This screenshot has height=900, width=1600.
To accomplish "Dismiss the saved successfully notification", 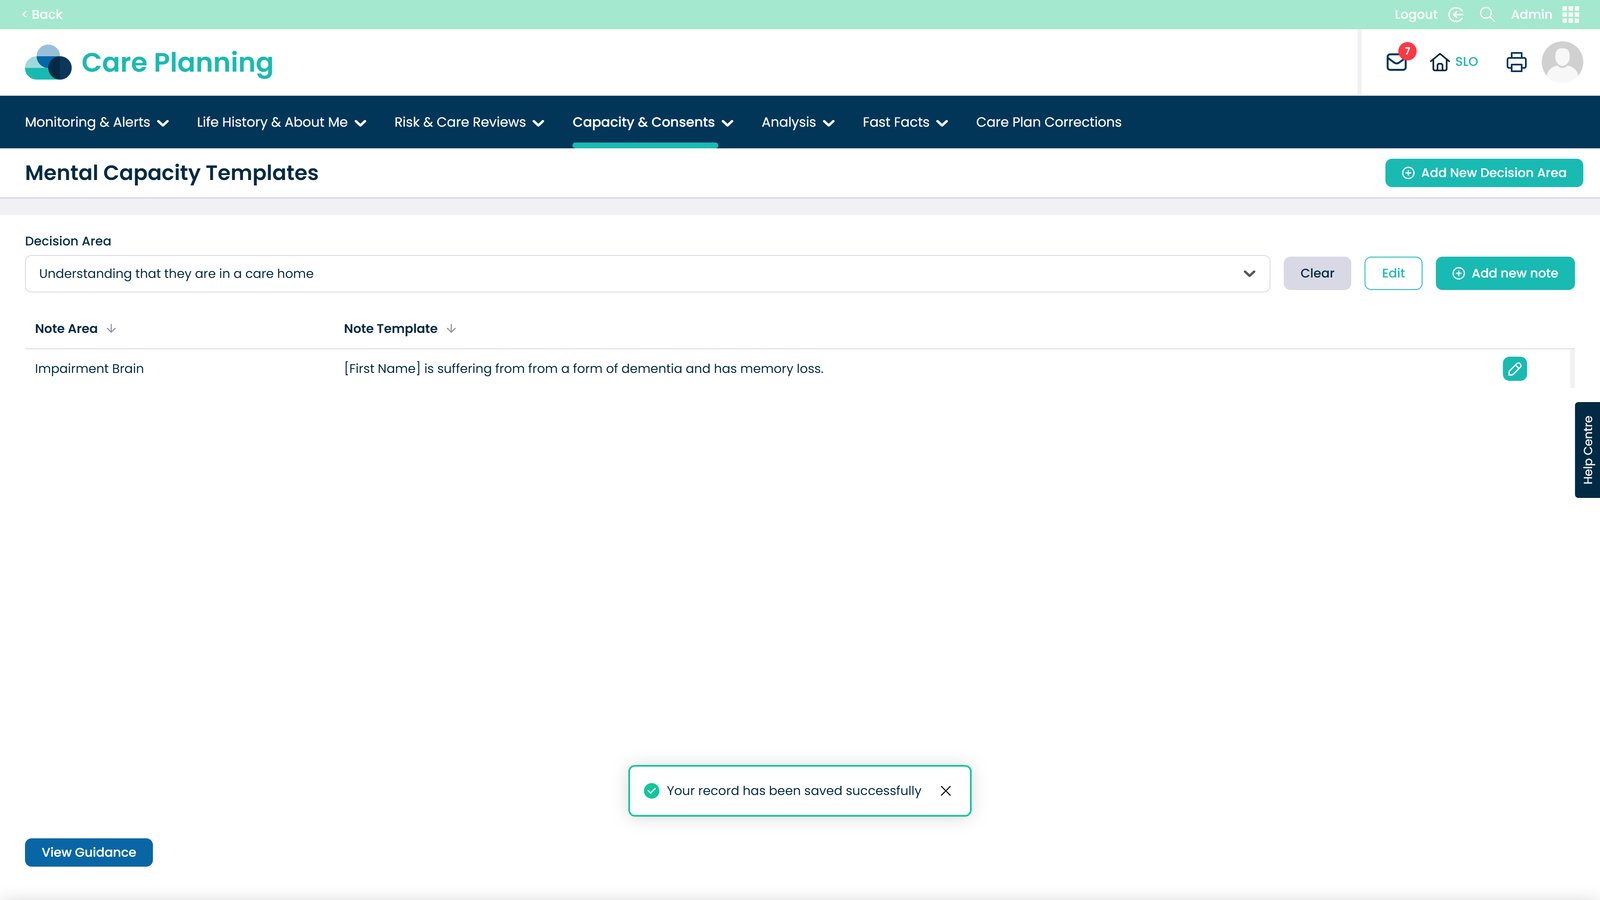I will pyautogui.click(x=945, y=791).
